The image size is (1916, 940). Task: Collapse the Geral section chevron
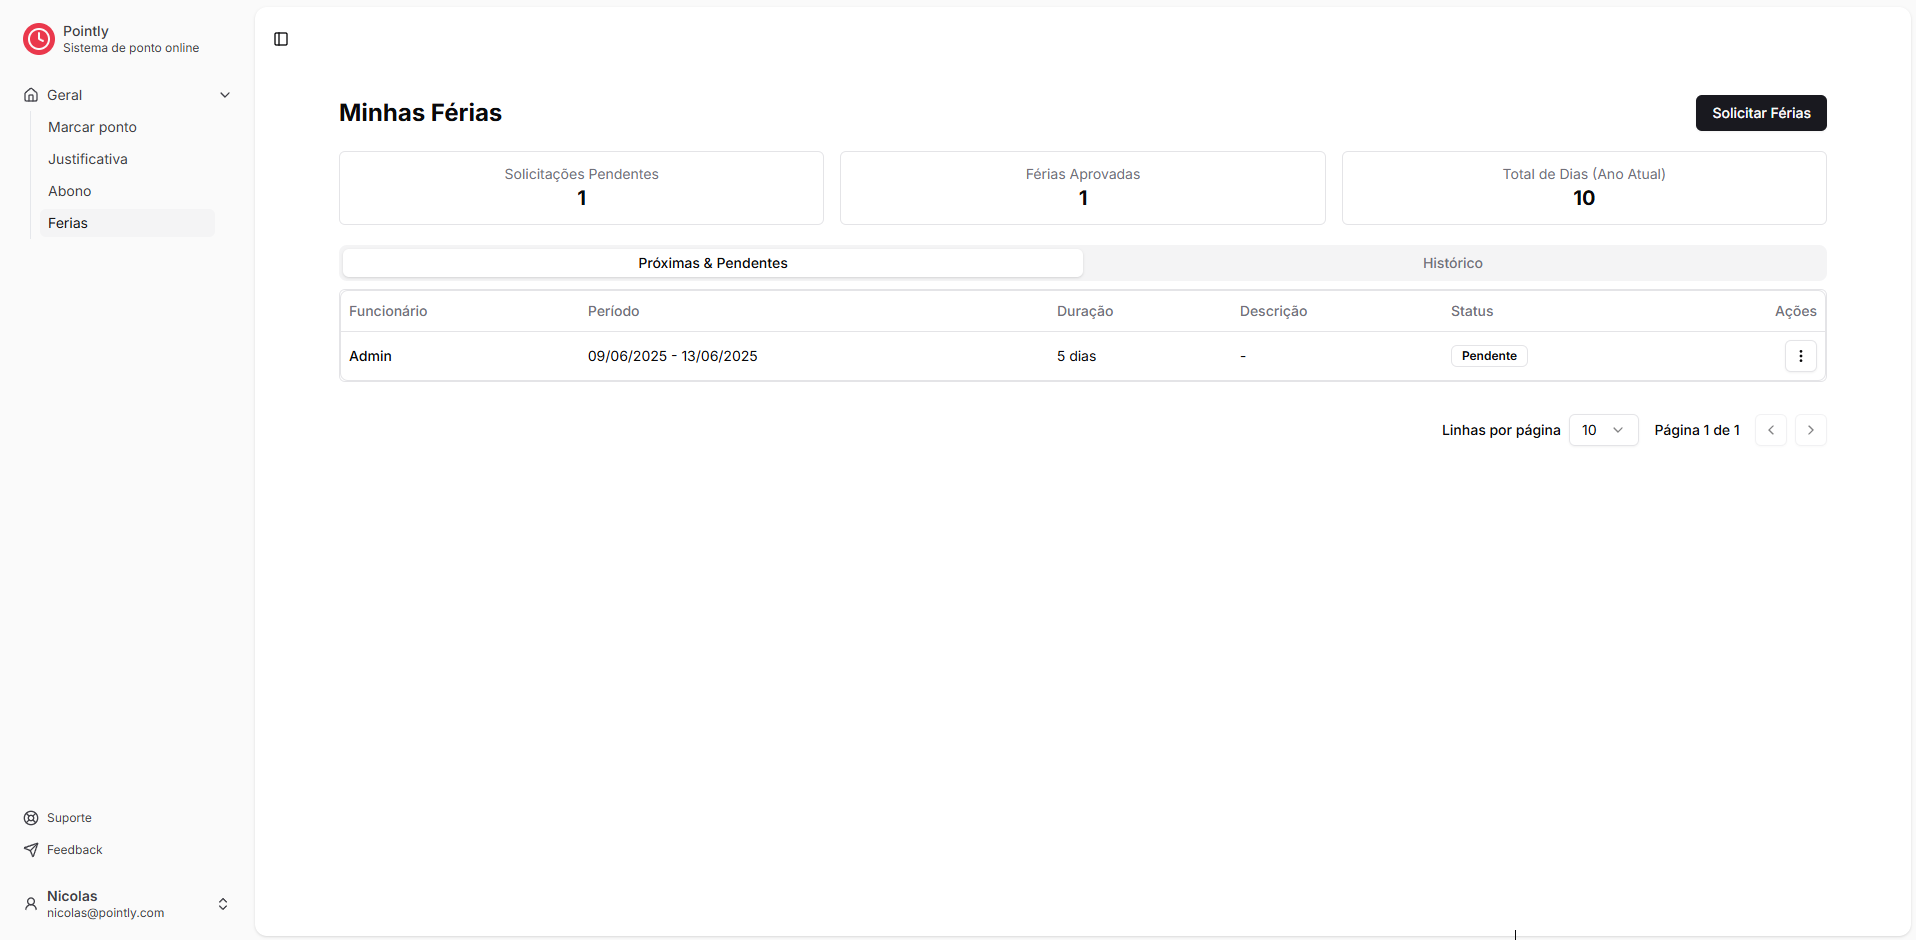coord(225,94)
